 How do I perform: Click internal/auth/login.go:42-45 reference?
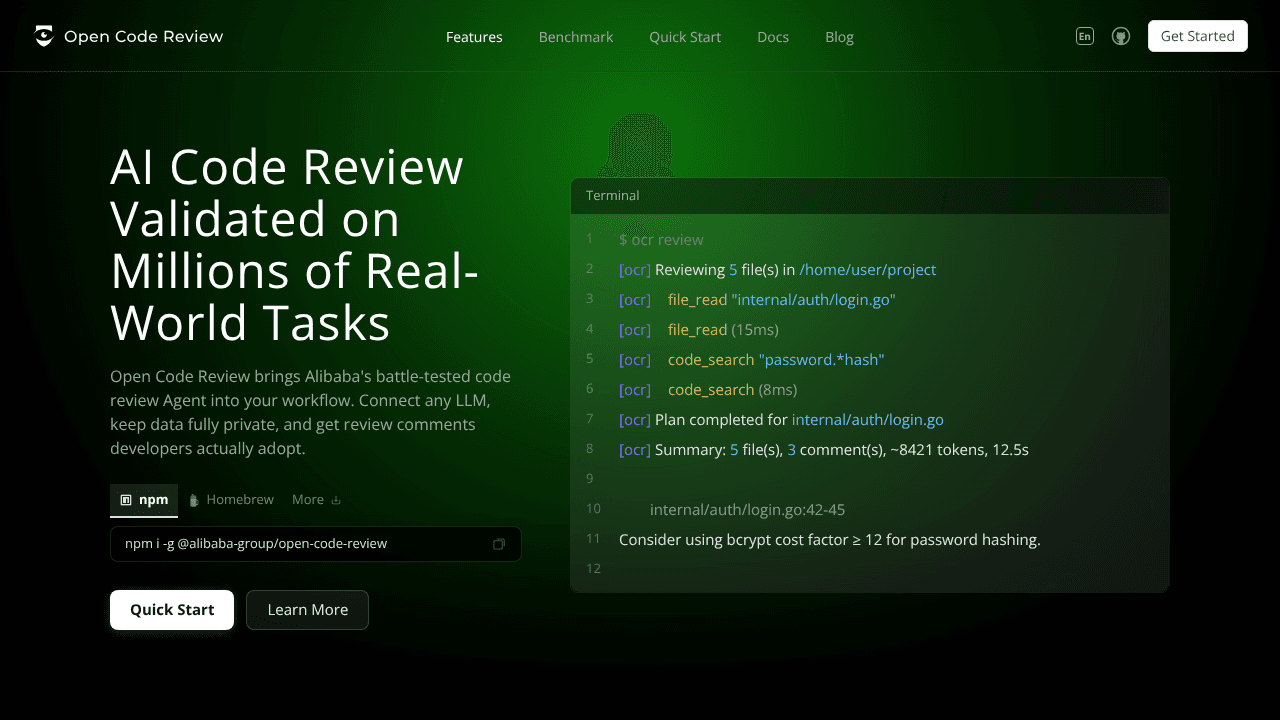747,510
